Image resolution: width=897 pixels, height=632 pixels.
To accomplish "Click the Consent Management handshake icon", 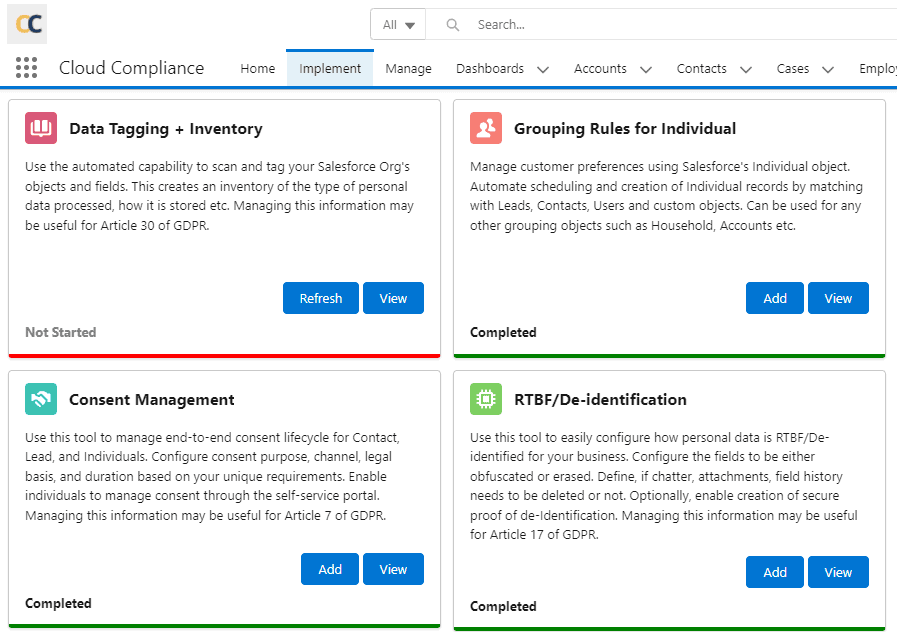I will (x=41, y=399).
